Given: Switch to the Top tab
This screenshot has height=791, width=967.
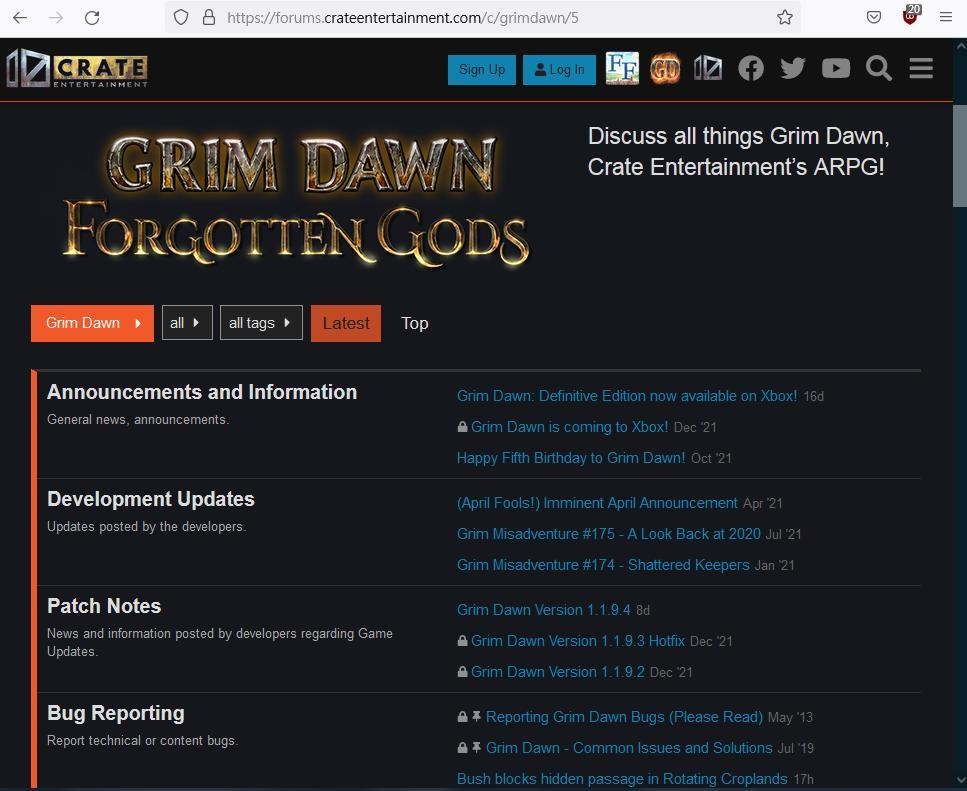Looking at the screenshot, I should [414, 323].
